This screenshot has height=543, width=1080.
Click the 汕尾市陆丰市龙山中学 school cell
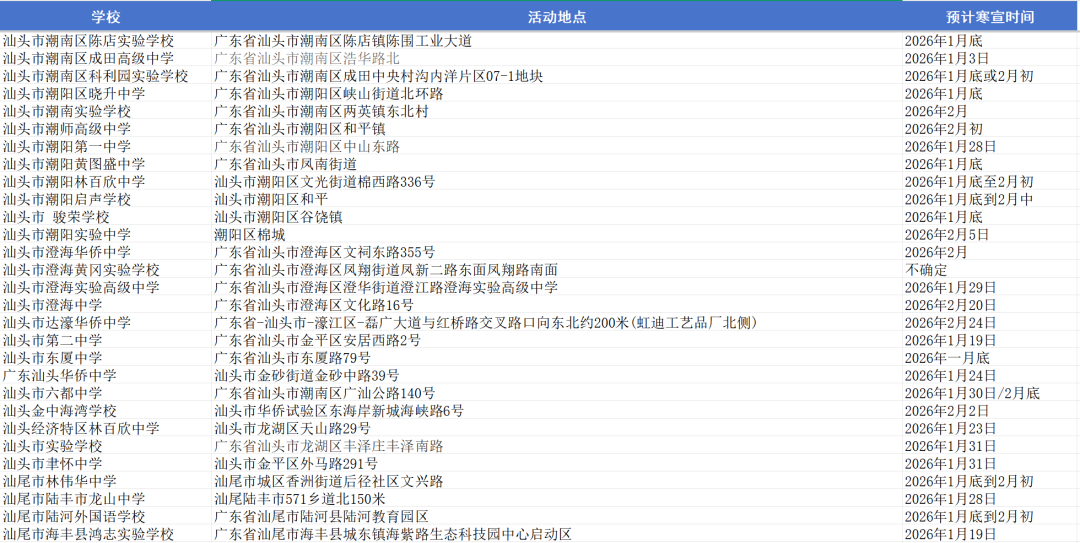74,499
